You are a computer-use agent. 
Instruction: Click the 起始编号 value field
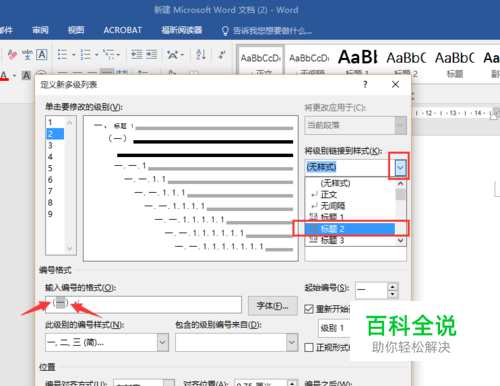(371, 290)
